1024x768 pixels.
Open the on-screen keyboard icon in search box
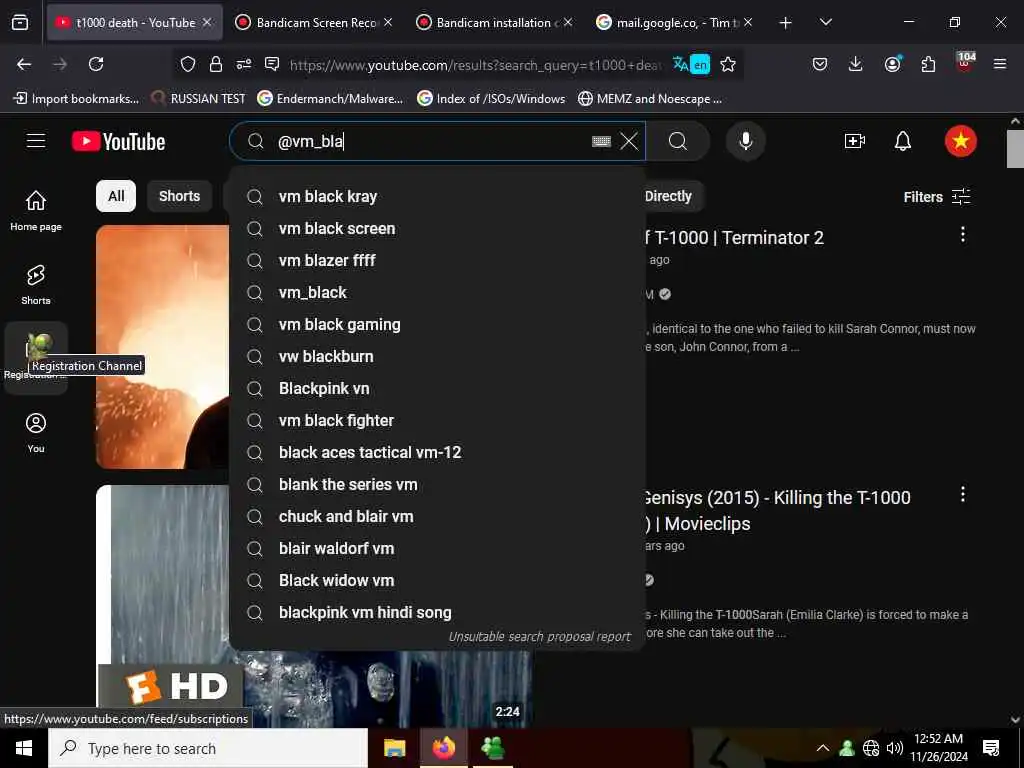click(x=601, y=141)
